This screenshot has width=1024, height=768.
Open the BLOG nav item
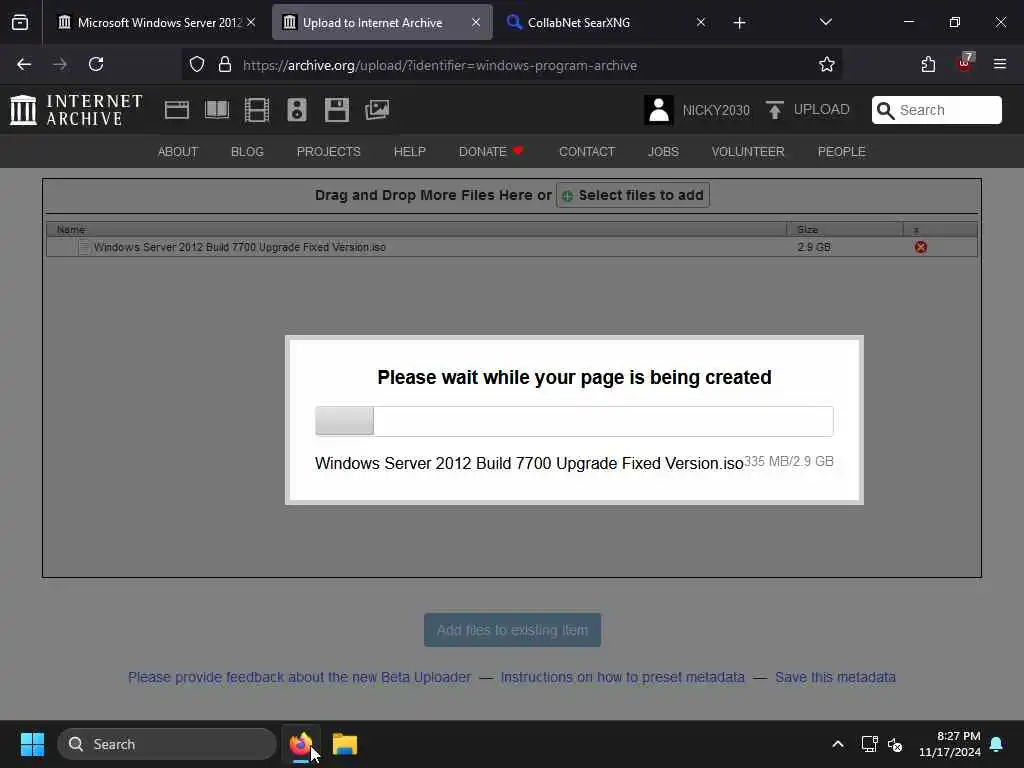[x=248, y=152]
